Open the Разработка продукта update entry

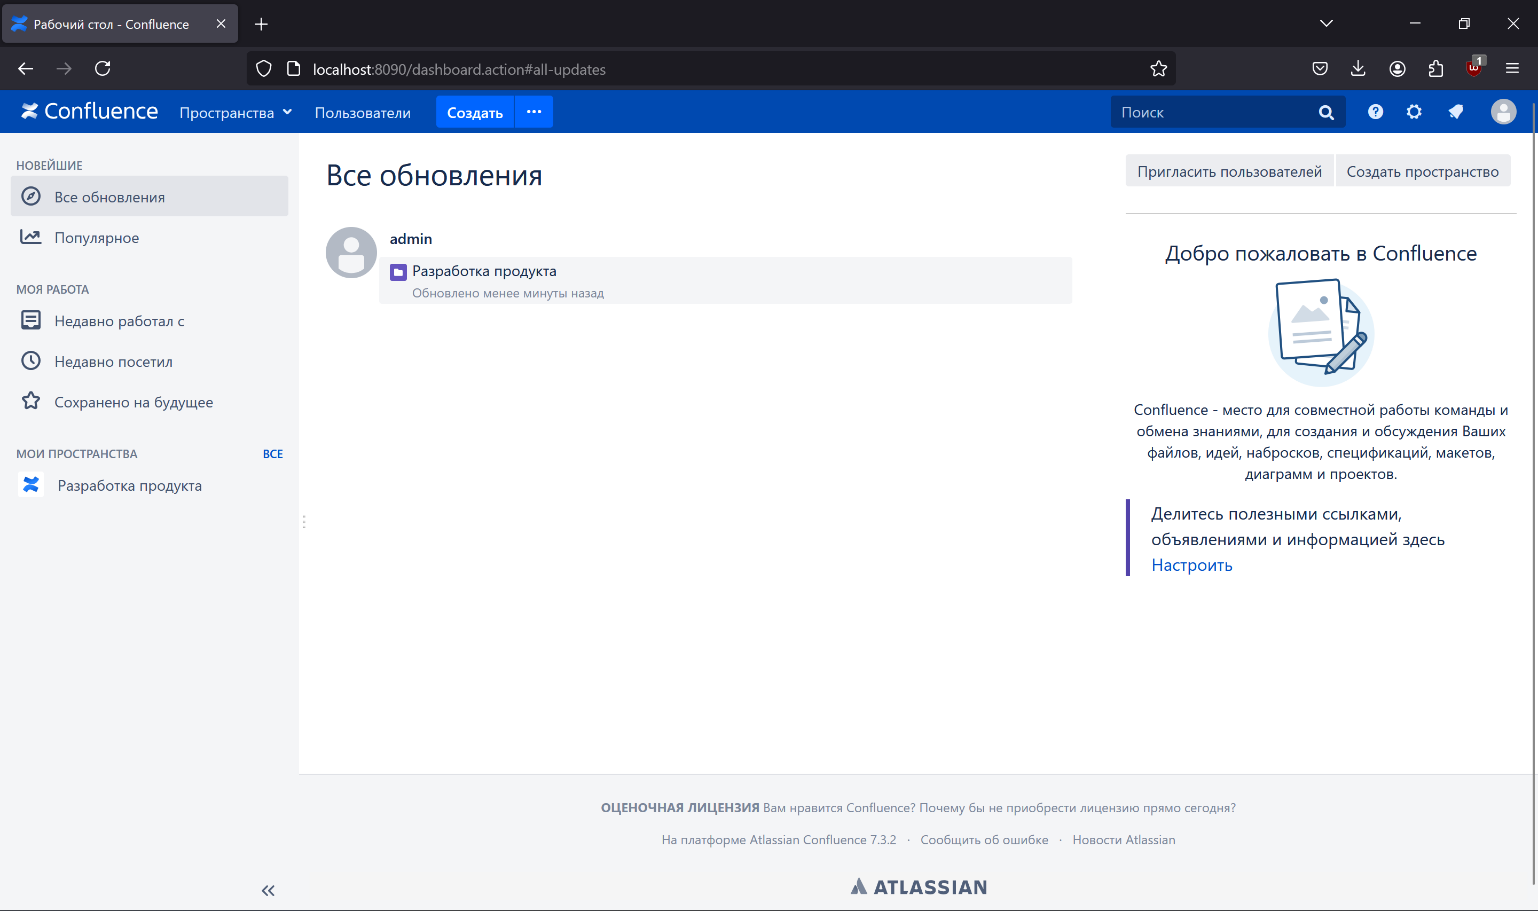(484, 271)
